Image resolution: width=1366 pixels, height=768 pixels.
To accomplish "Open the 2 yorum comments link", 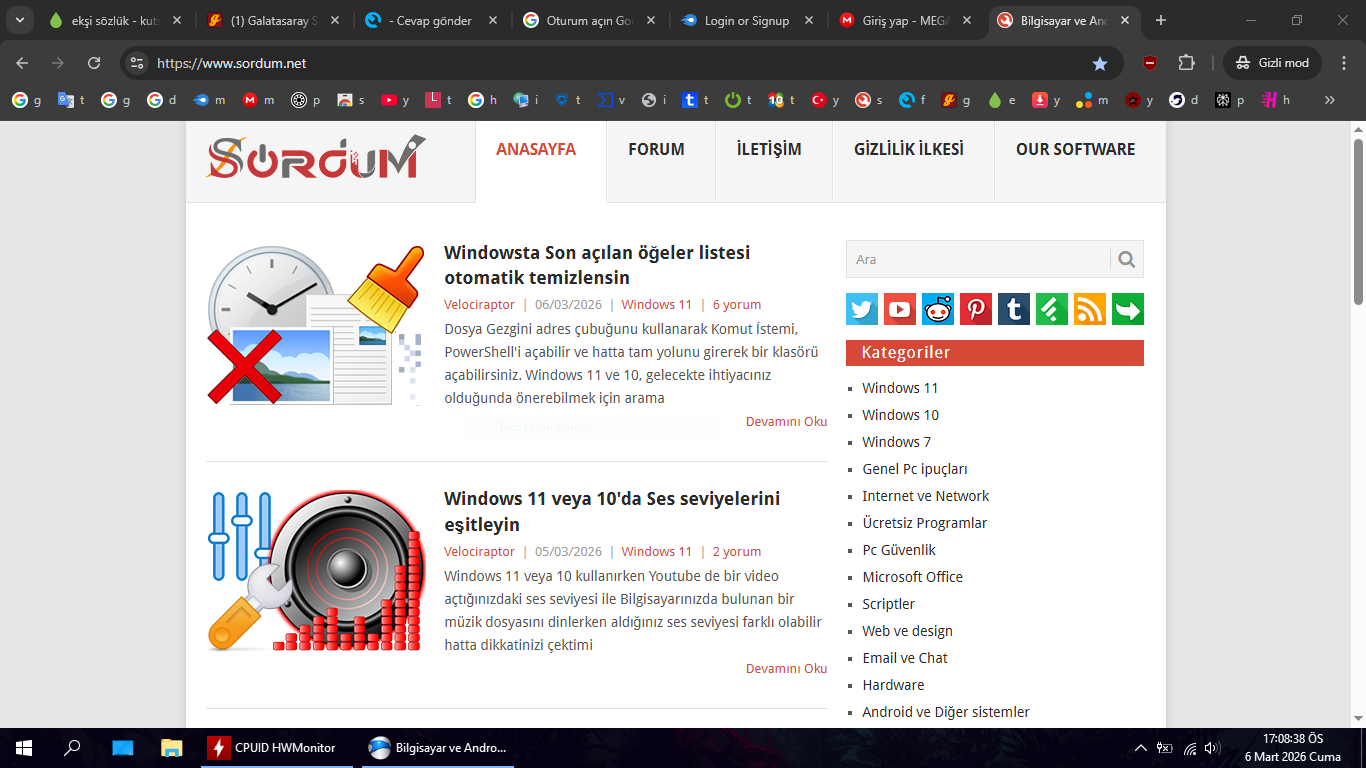I will [x=737, y=552].
